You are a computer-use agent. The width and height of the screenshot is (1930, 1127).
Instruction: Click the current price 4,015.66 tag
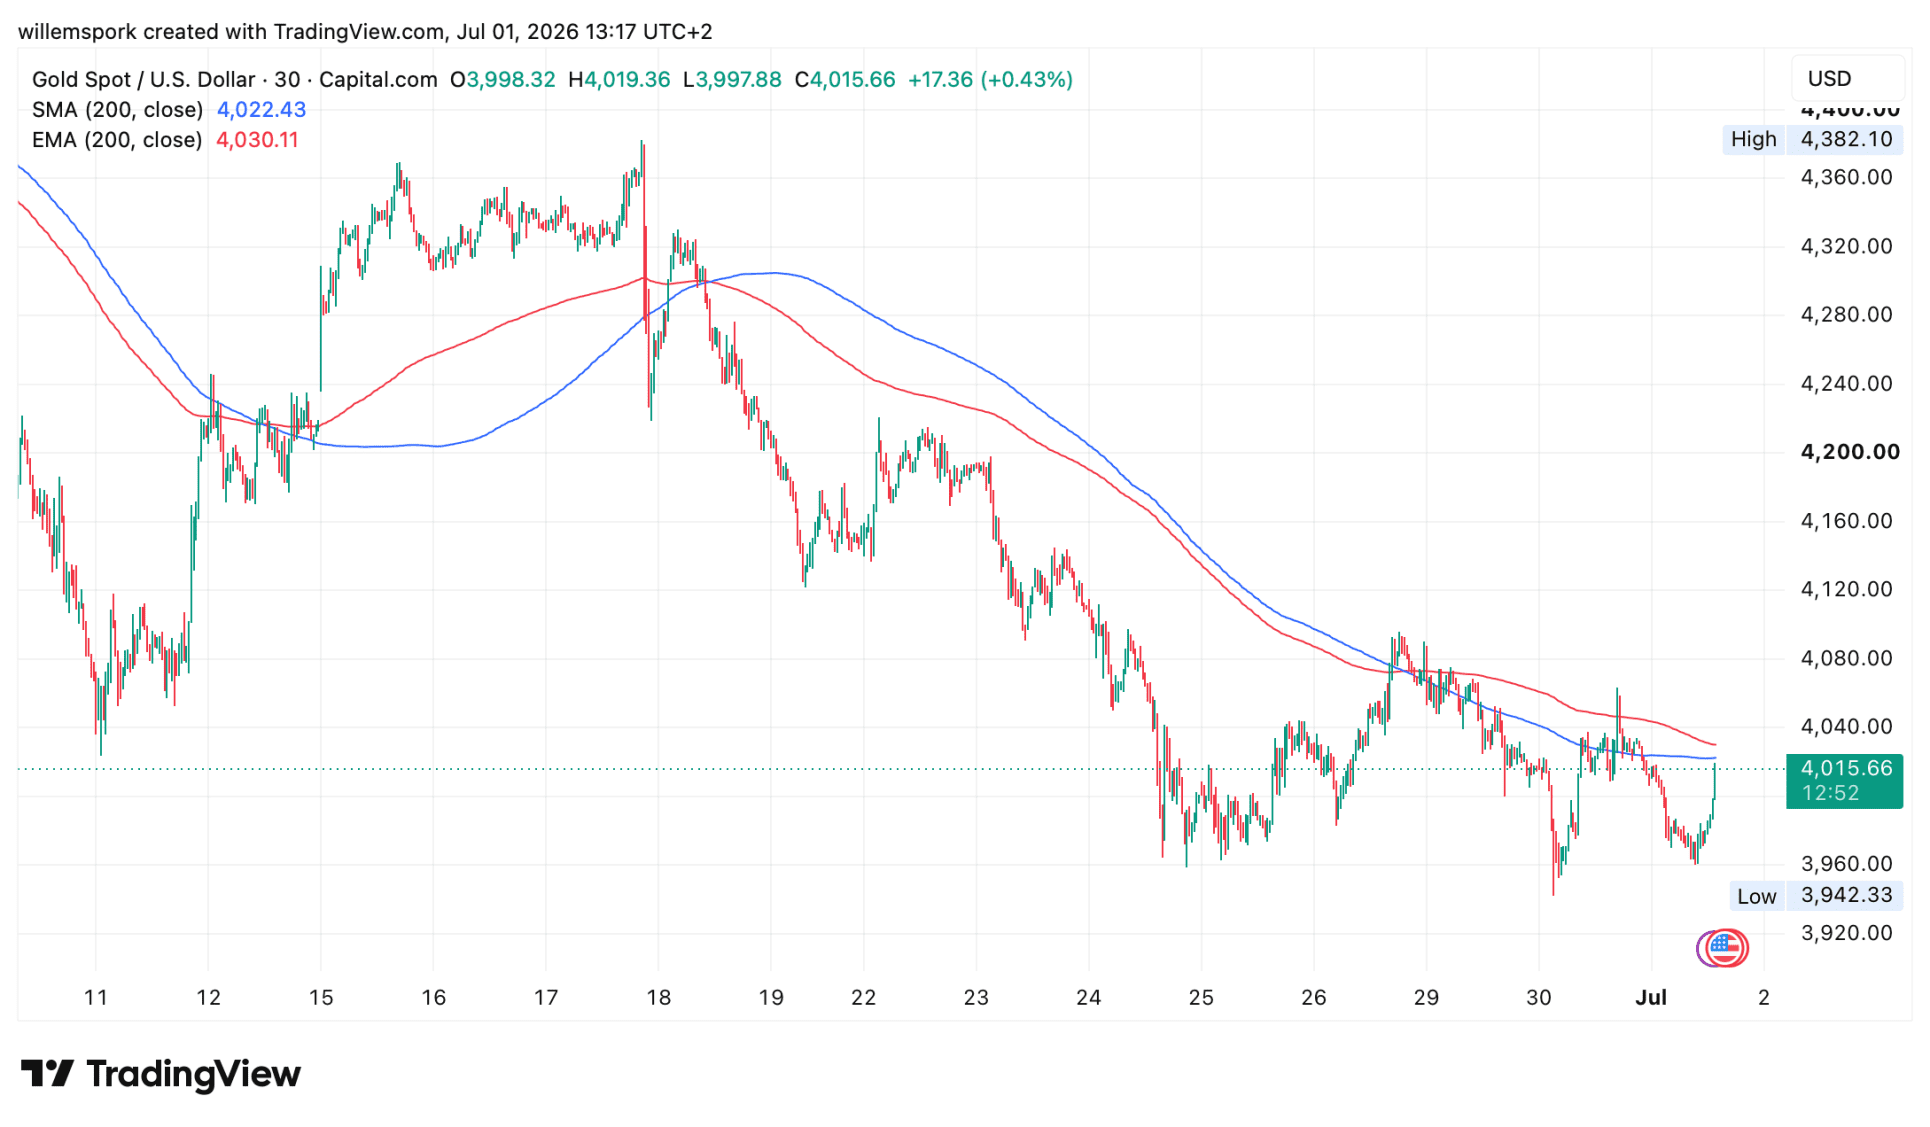click(1844, 781)
